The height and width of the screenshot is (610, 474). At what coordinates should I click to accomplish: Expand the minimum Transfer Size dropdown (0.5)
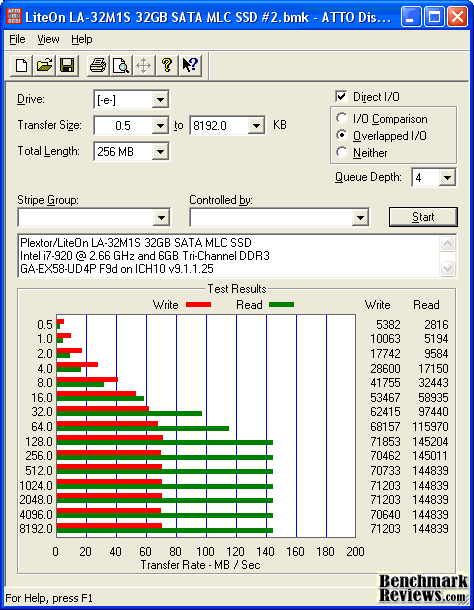pyautogui.click(x=160, y=126)
